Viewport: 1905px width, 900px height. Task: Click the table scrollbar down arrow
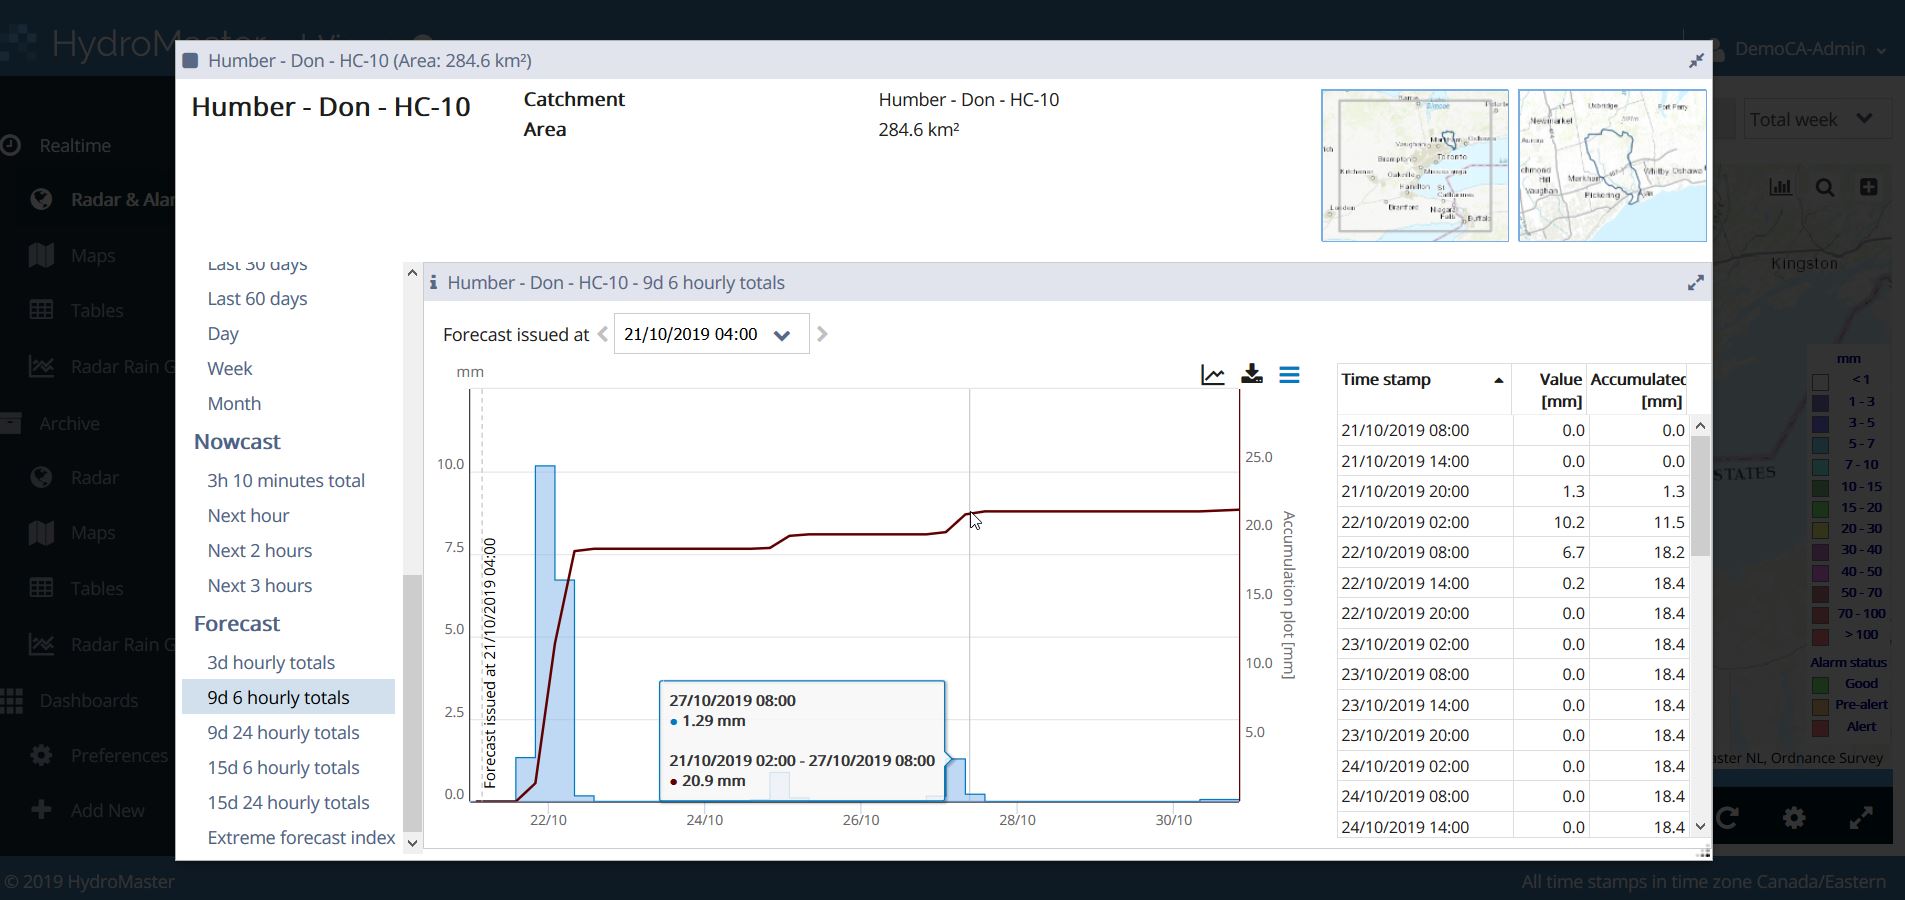[1700, 827]
